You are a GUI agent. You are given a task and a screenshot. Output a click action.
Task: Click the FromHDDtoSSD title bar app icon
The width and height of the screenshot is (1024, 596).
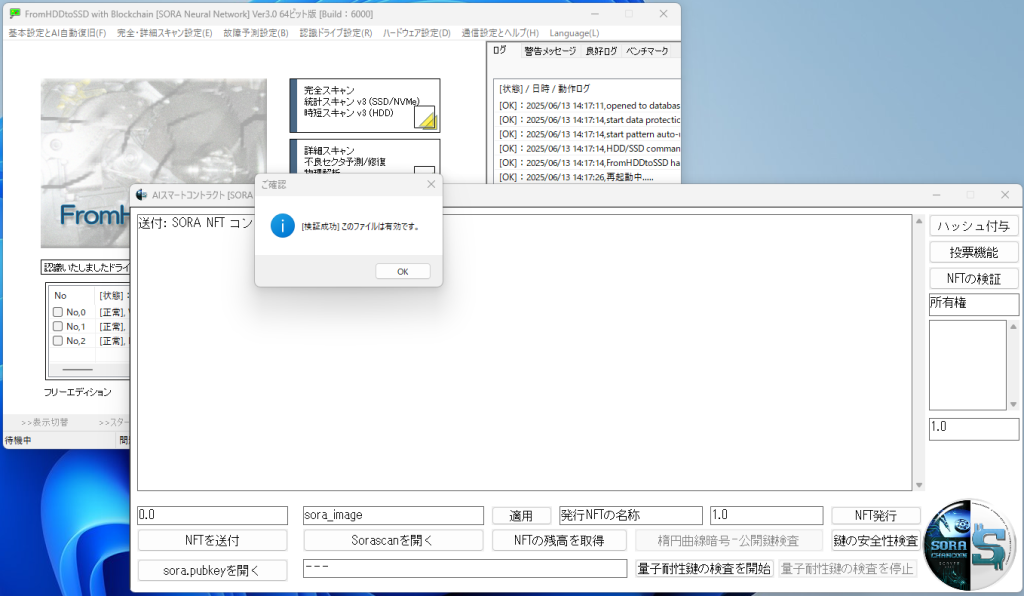click(15, 14)
